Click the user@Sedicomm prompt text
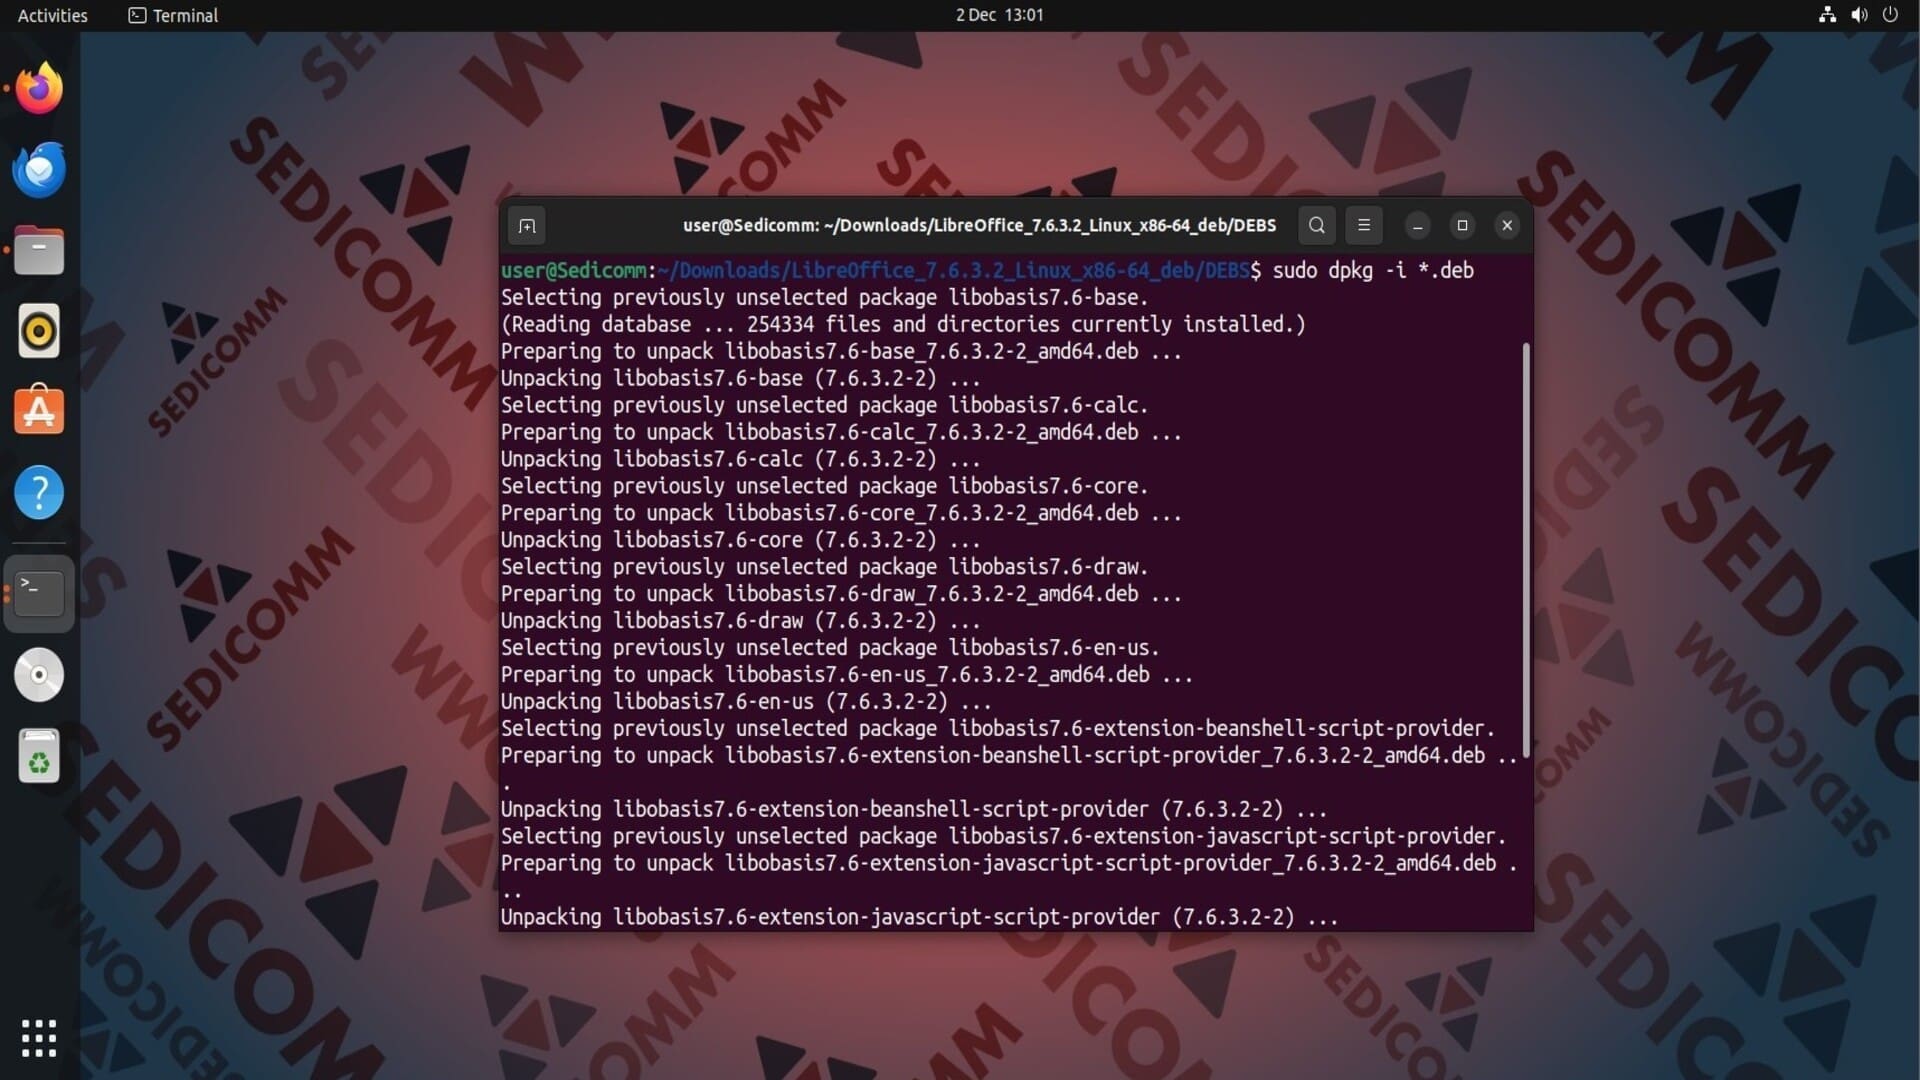 [574, 270]
